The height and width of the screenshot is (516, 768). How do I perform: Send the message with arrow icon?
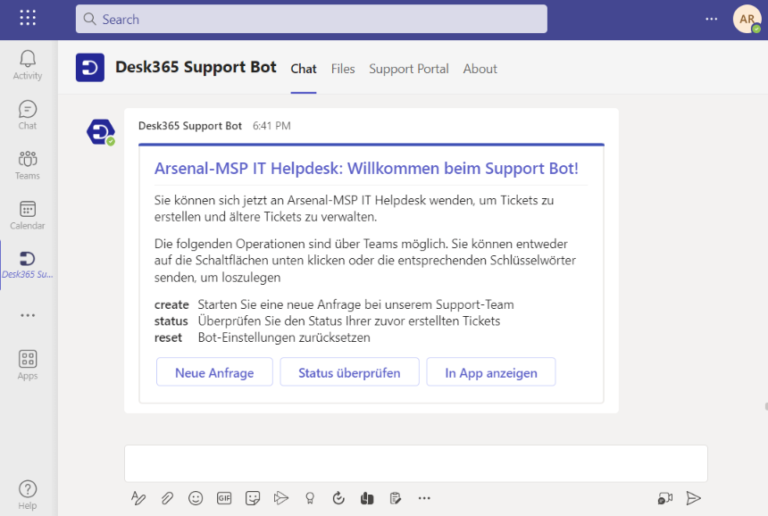coord(693,498)
